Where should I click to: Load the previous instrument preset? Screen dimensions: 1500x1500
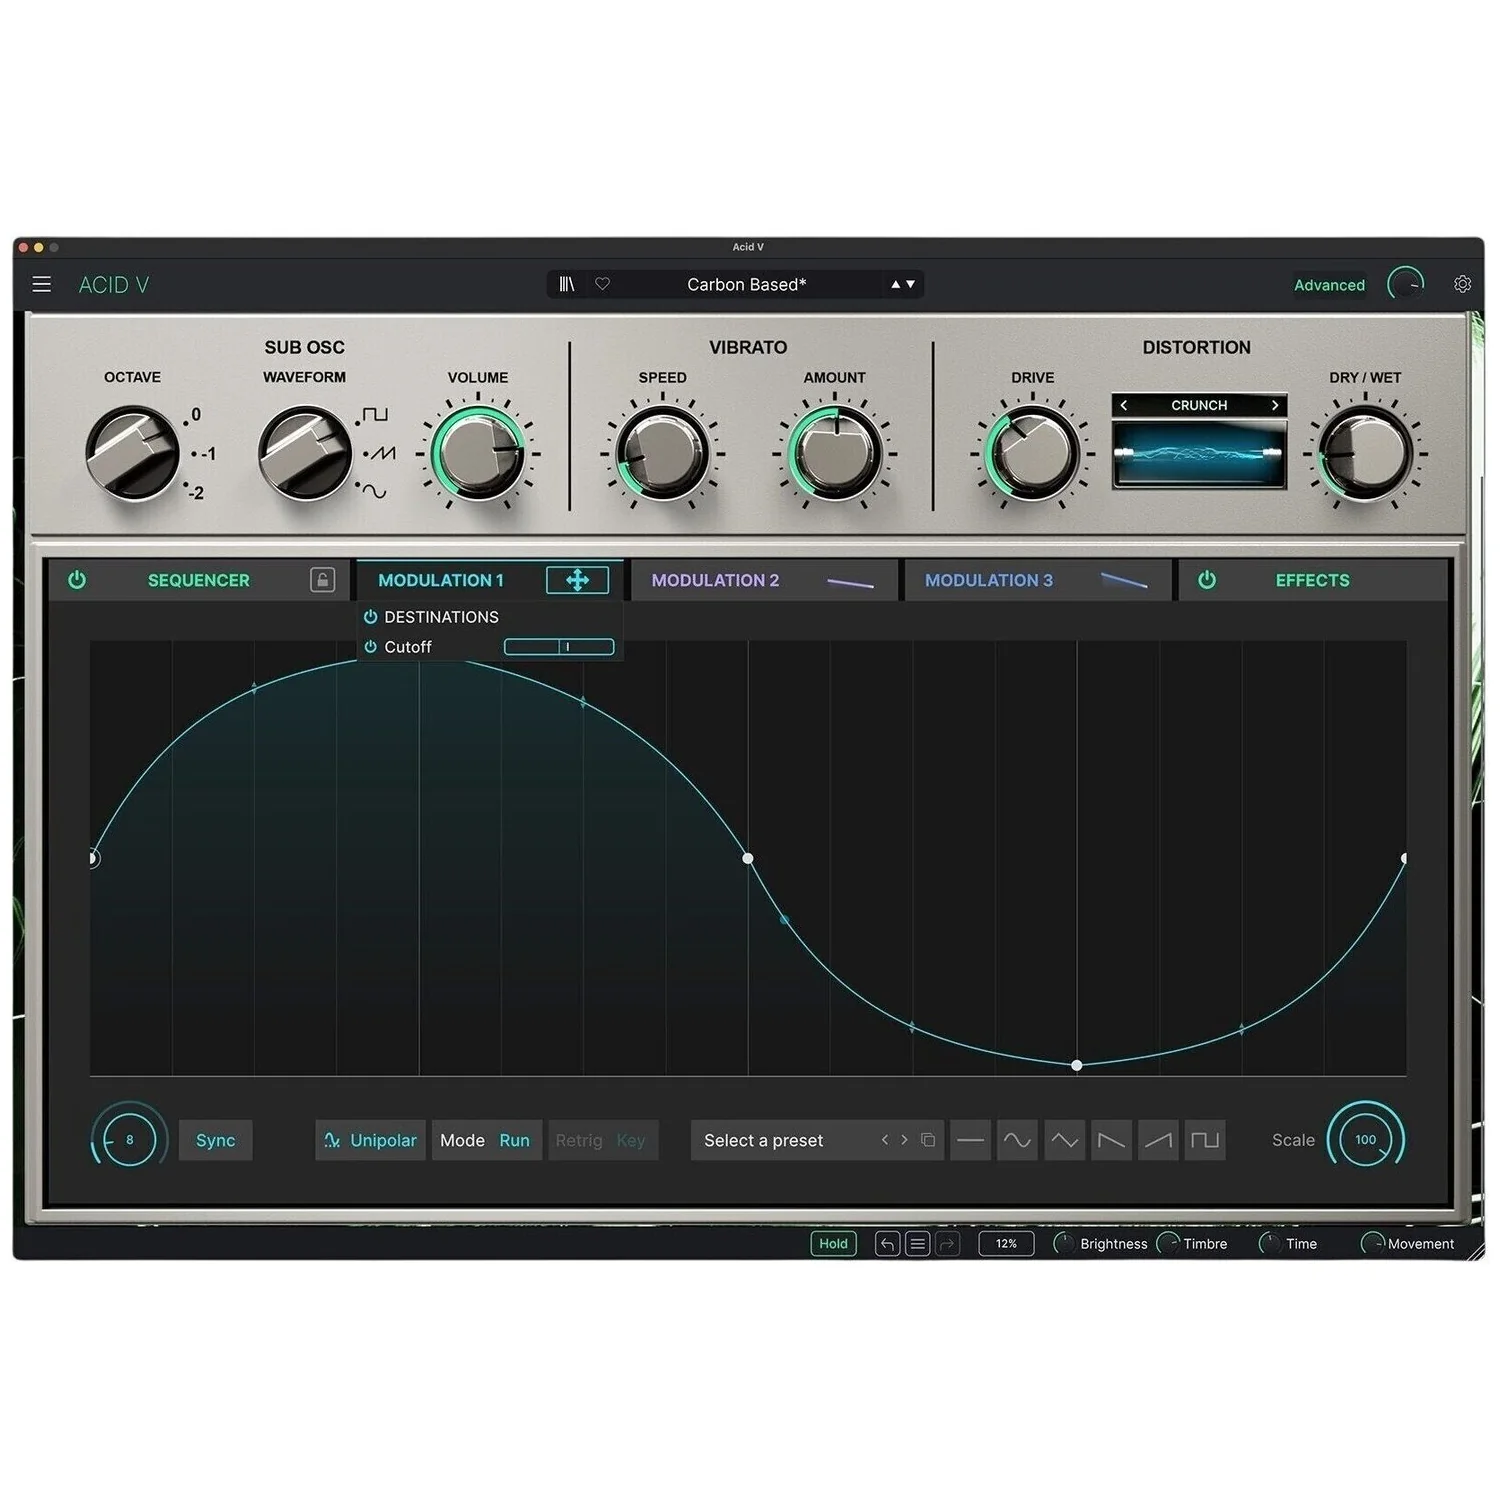coord(896,285)
